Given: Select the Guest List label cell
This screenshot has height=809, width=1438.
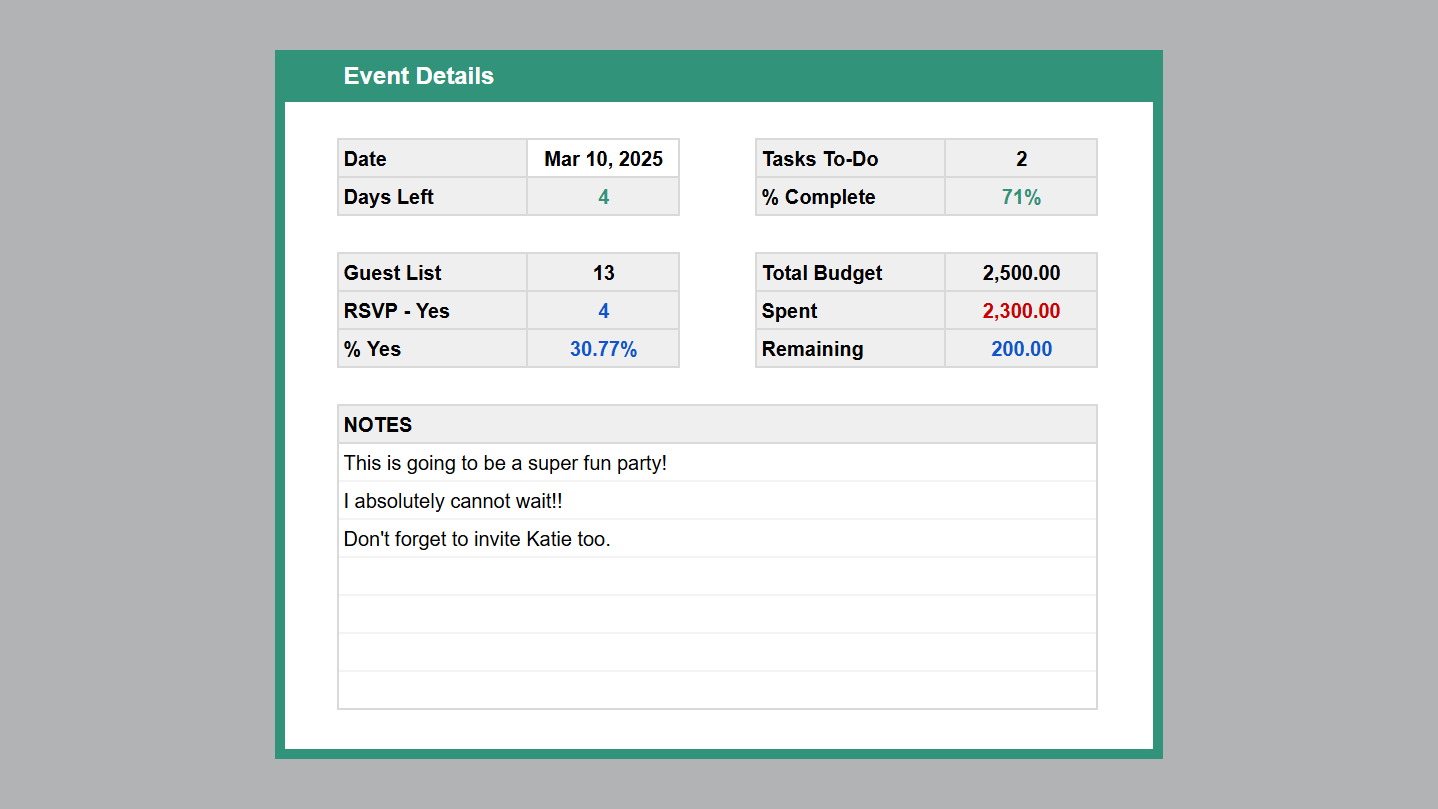Looking at the screenshot, I should [x=432, y=272].
